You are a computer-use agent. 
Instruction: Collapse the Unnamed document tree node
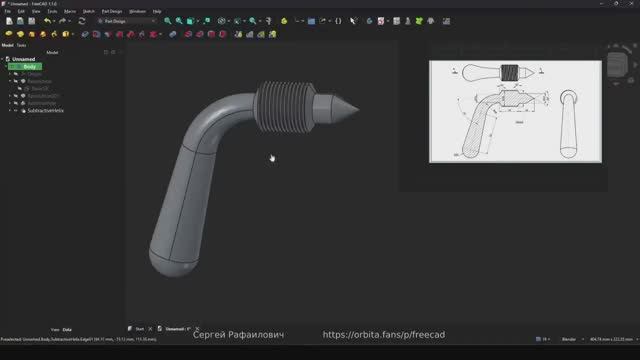pyautogui.click(x=2, y=59)
